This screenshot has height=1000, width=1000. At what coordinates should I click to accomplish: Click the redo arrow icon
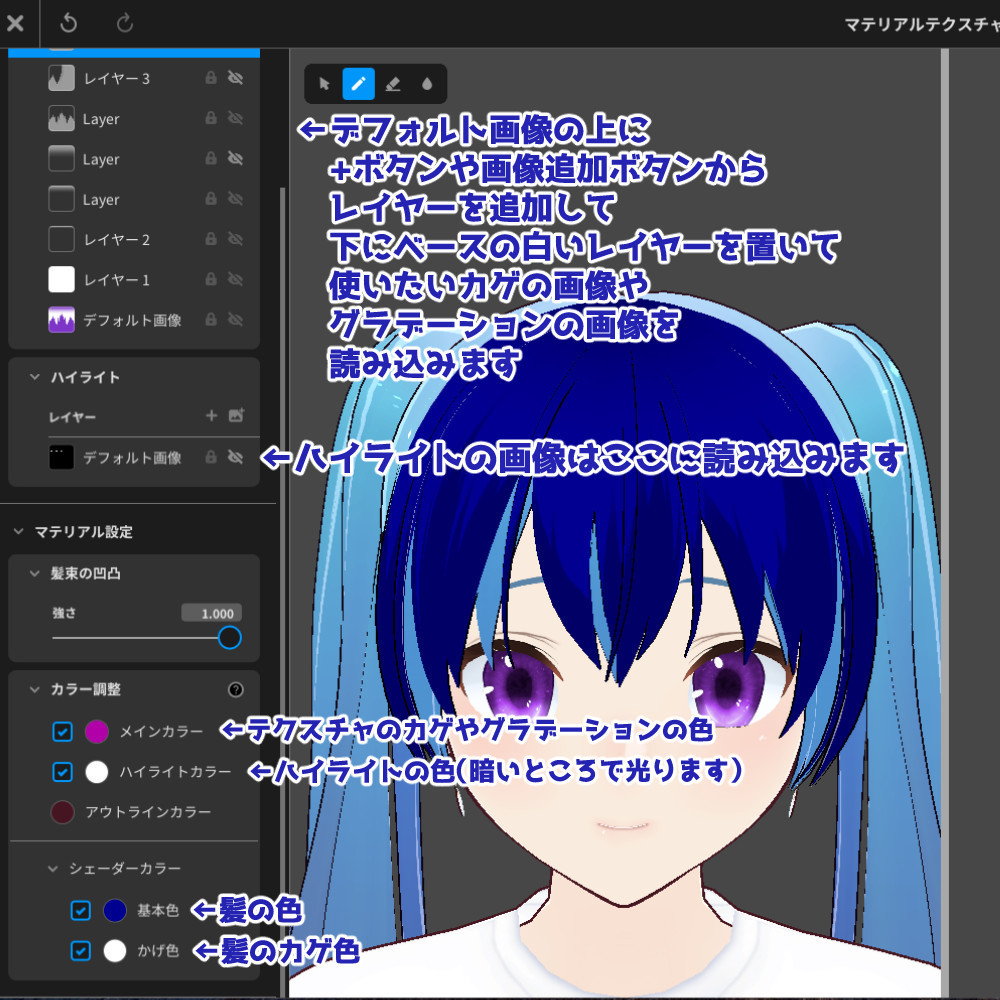(x=122, y=24)
